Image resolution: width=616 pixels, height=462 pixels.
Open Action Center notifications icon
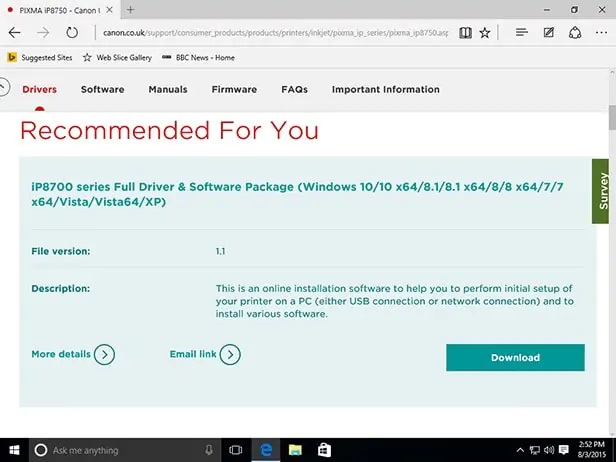pos(564,450)
